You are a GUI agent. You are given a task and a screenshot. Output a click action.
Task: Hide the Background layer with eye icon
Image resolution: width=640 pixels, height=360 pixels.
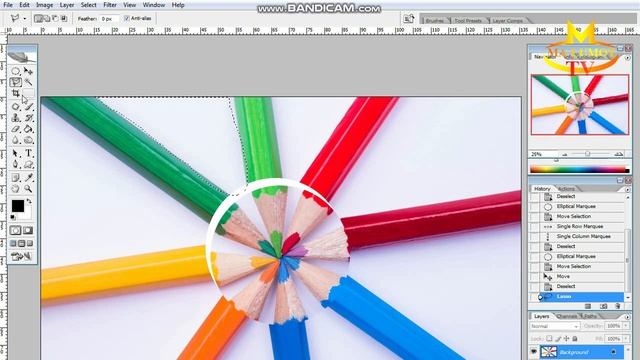[533, 352]
